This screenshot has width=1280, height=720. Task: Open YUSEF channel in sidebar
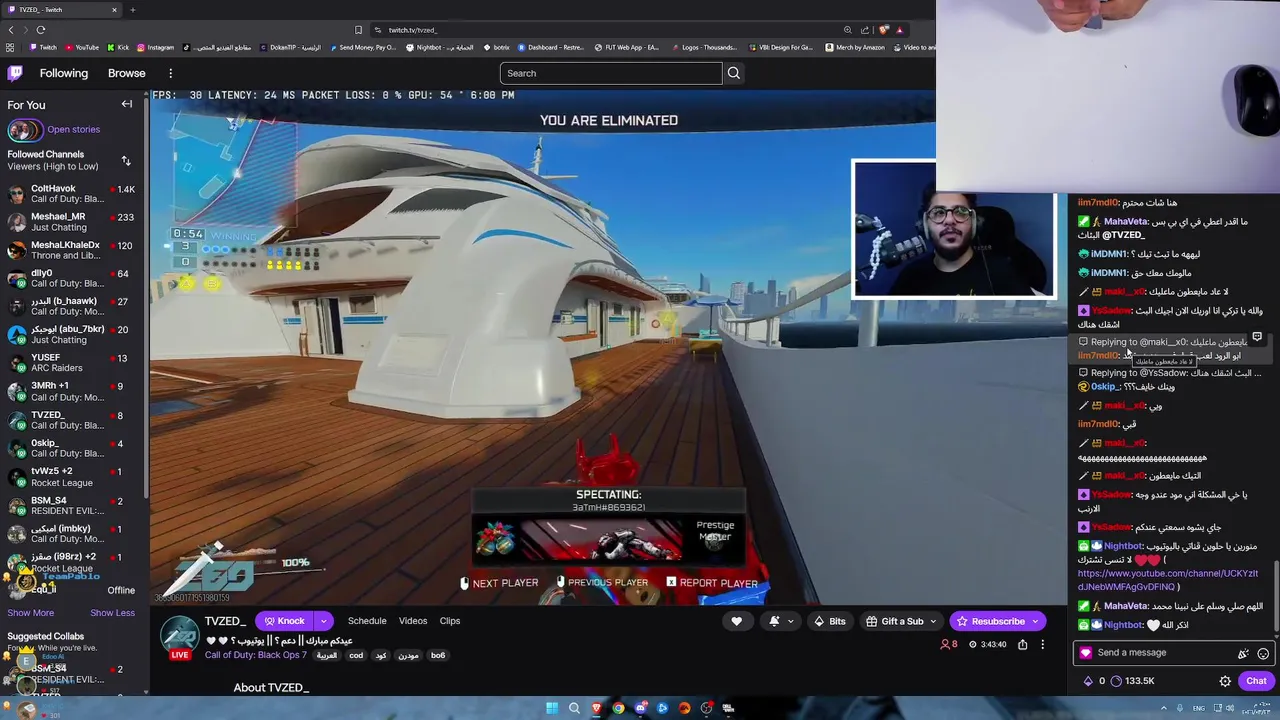72,363
